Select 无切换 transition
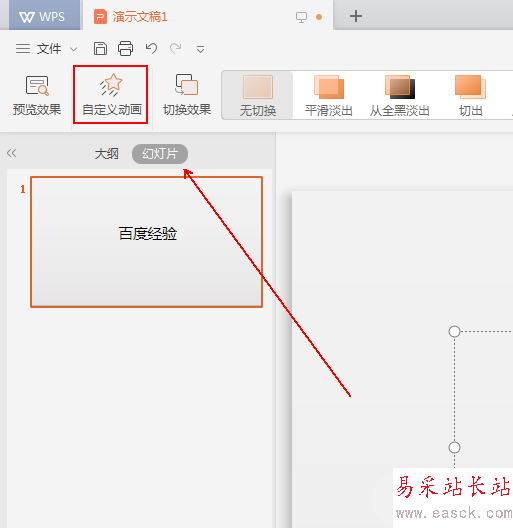 258,96
